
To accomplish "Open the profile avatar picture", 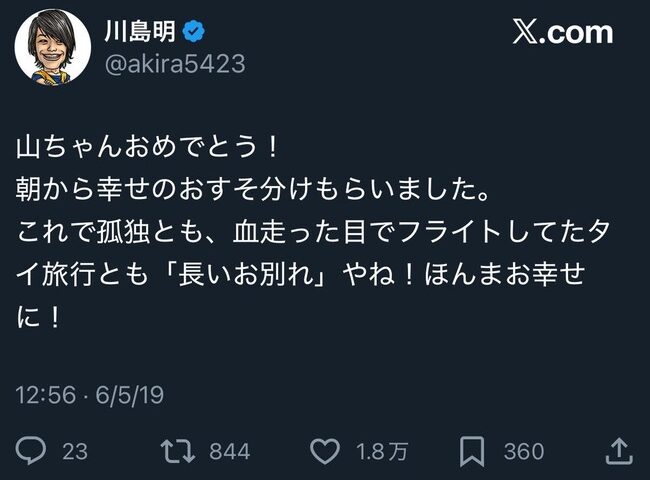I will 47,48.
